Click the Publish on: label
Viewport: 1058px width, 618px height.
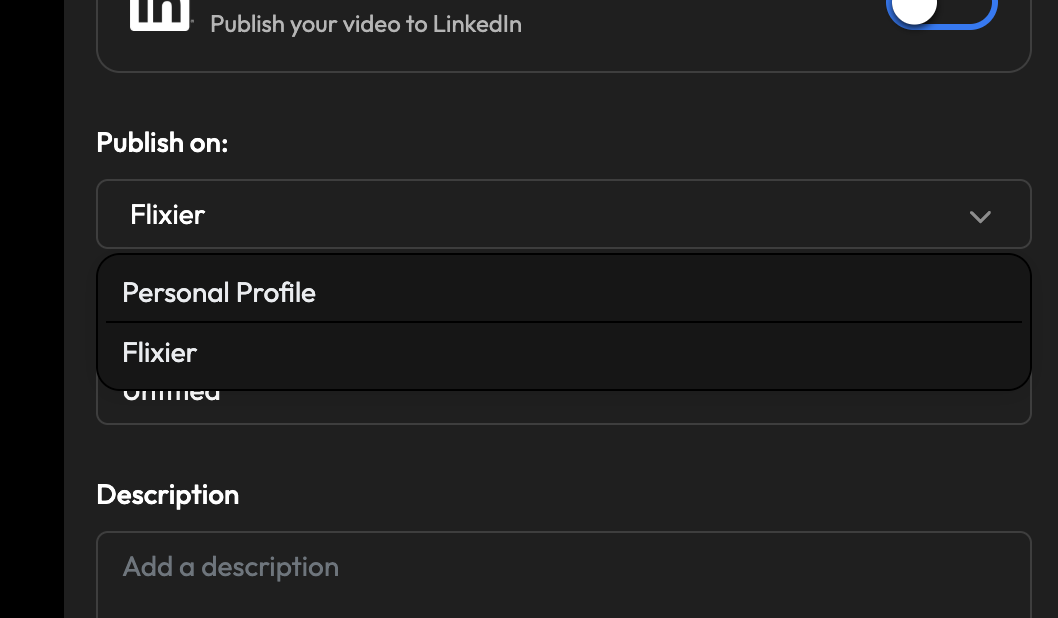click(162, 142)
